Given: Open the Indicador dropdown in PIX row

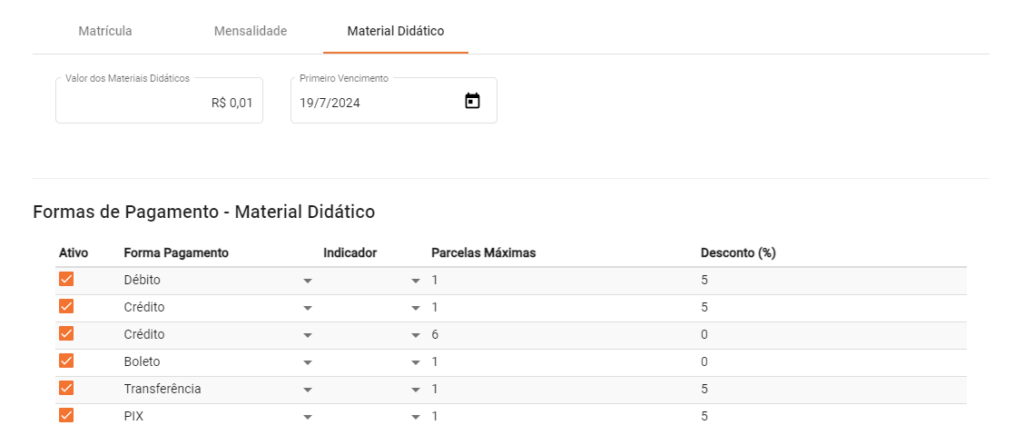Looking at the screenshot, I should pos(415,416).
